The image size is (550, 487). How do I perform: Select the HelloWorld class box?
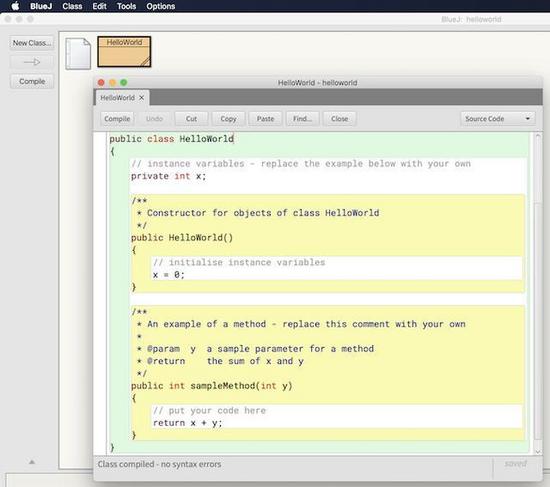(x=124, y=52)
